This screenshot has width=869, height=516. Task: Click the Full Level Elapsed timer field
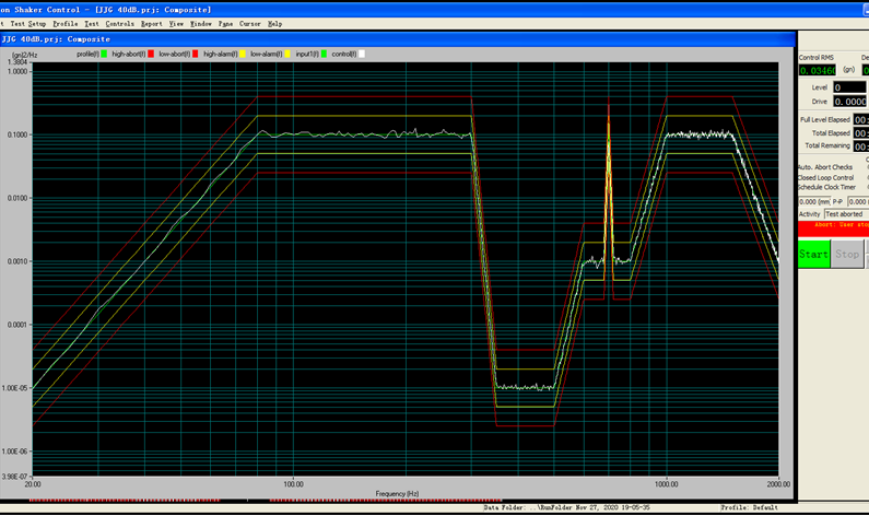click(861, 120)
